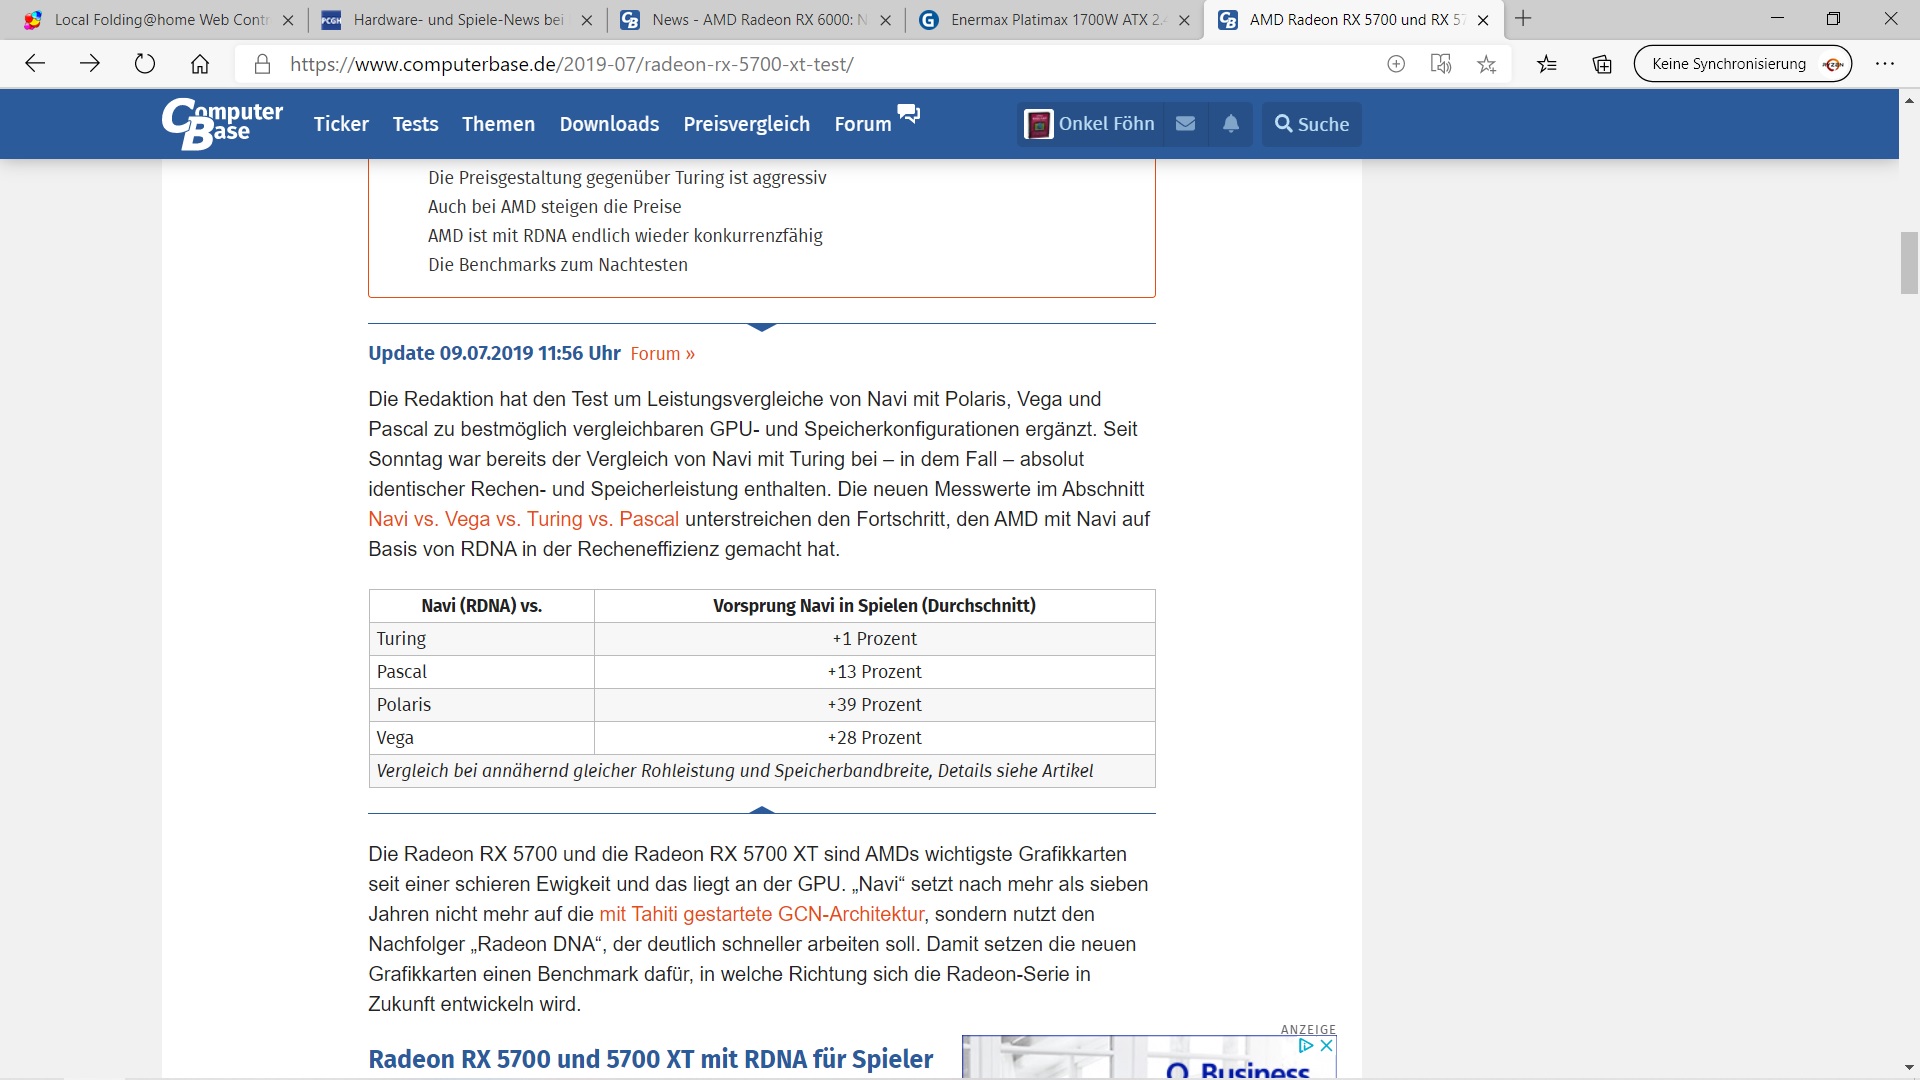The width and height of the screenshot is (1920, 1080).
Task: Open the Collections icon
Action: pos(1602,64)
